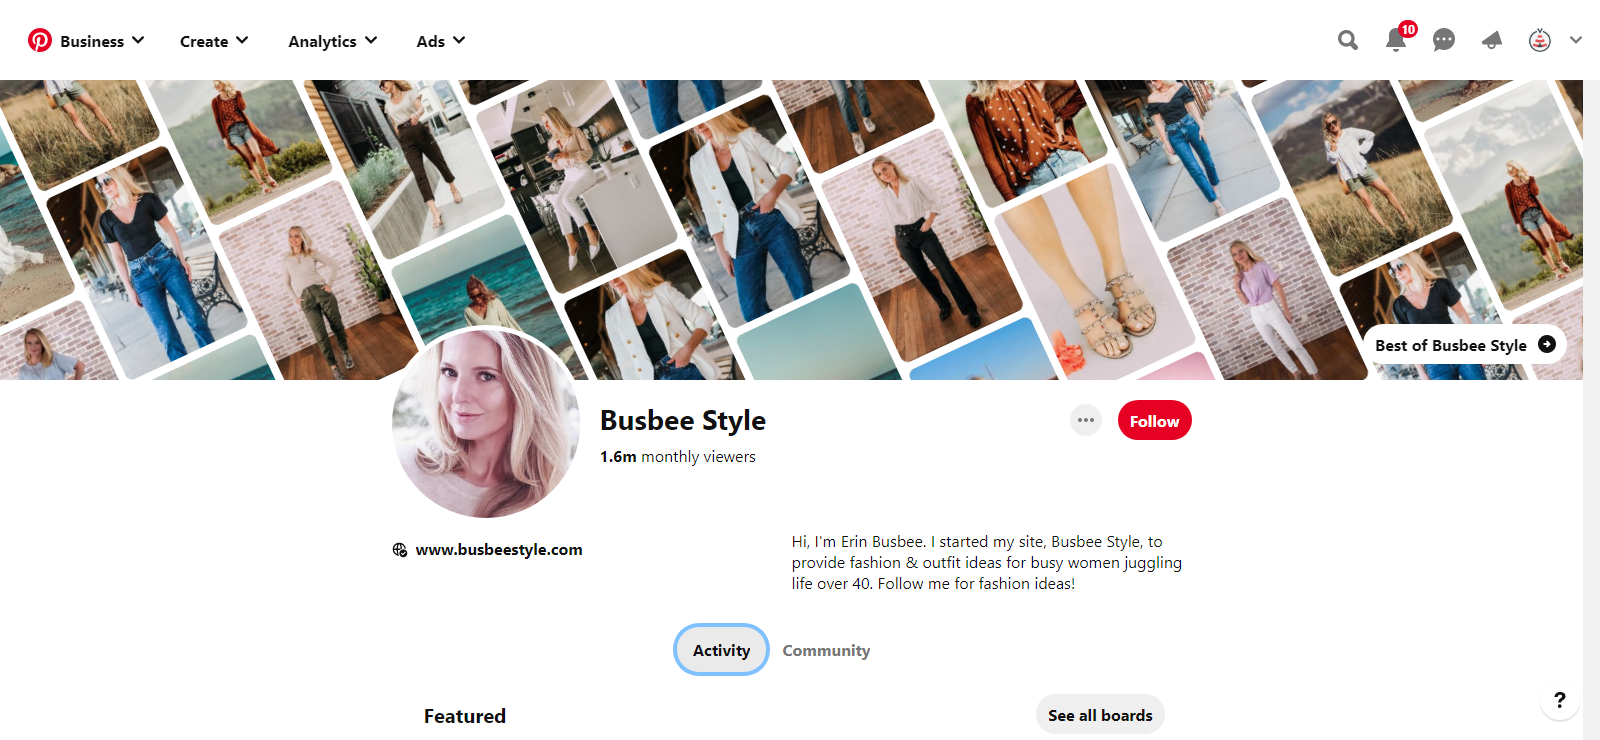Image resolution: width=1600 pixels, height=740 pixels.
Task: Select the Activity tab
Action: tap(721, 650)
